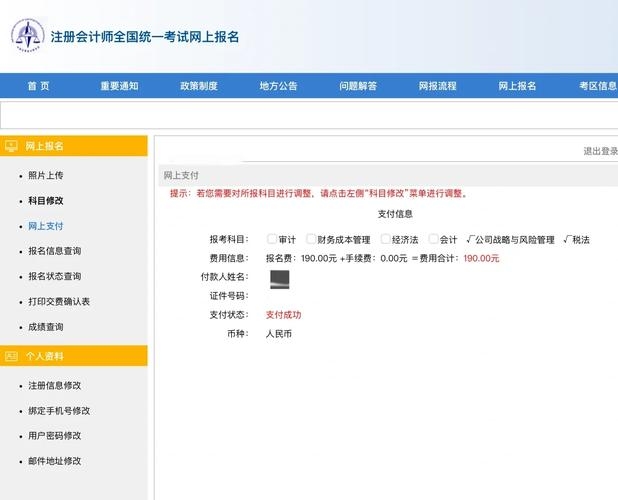Viewport: 618px width, 500px height.
Task: Open the 问题解答 navigation item
Action: coord(358,86)
